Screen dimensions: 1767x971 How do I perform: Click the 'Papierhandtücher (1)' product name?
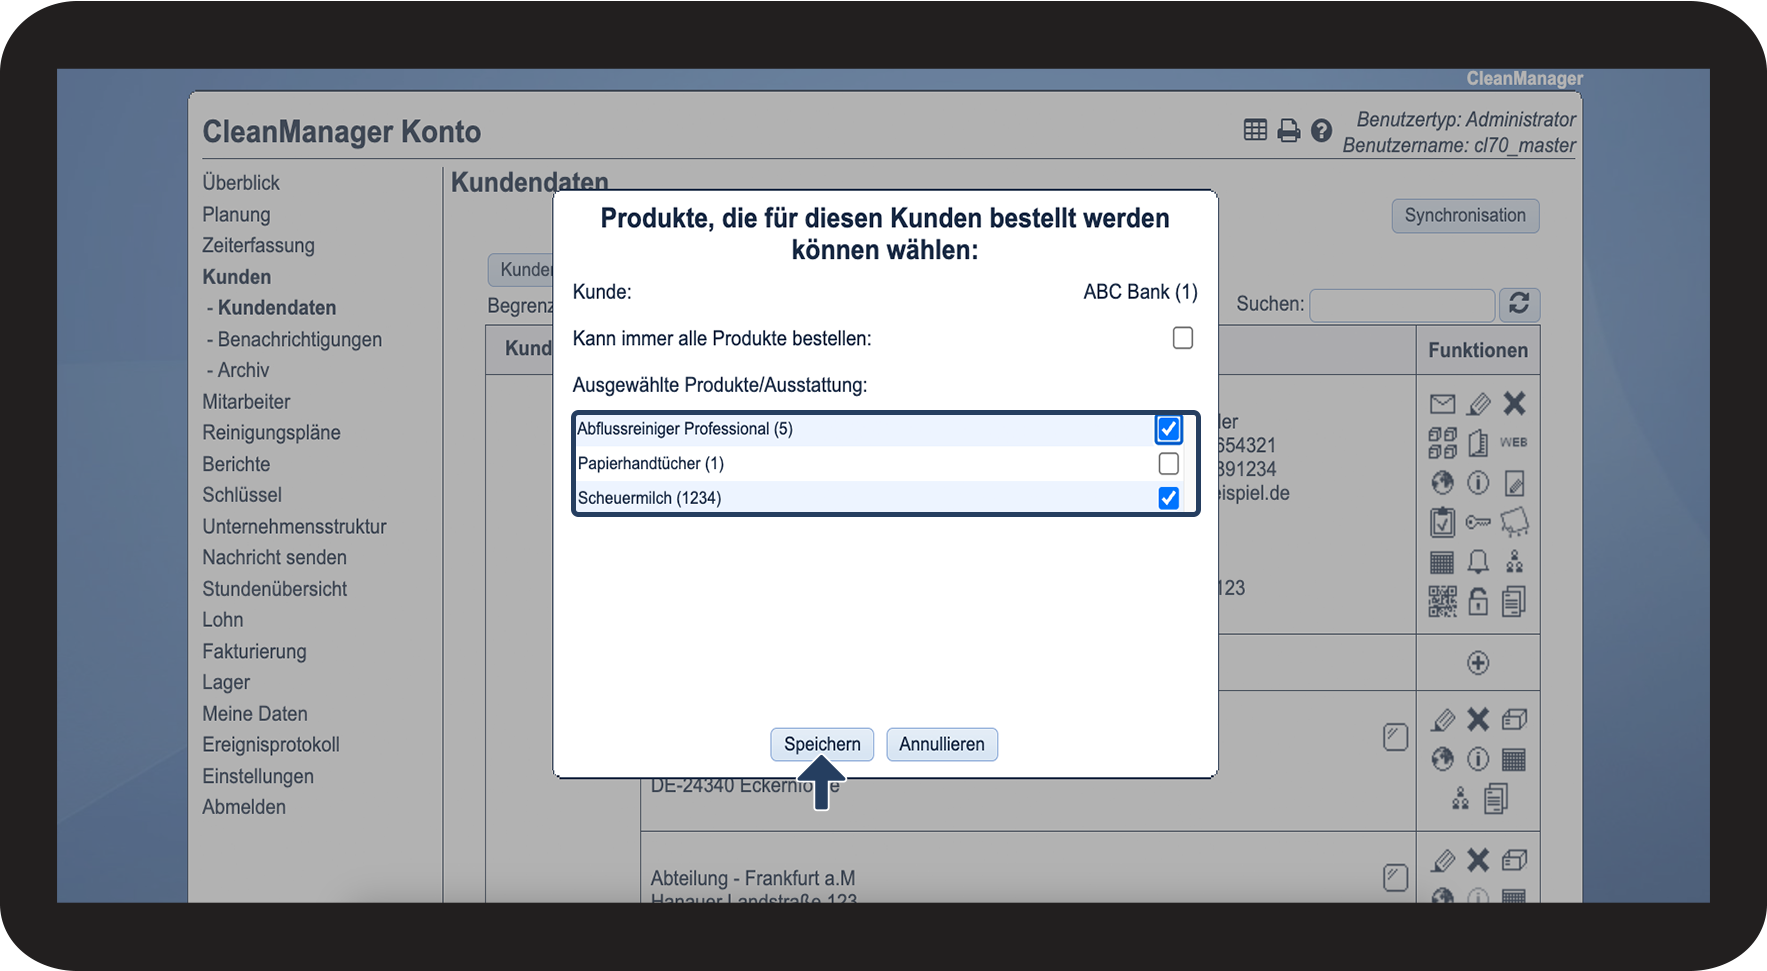pyautogui.click(x=651, y=463)
